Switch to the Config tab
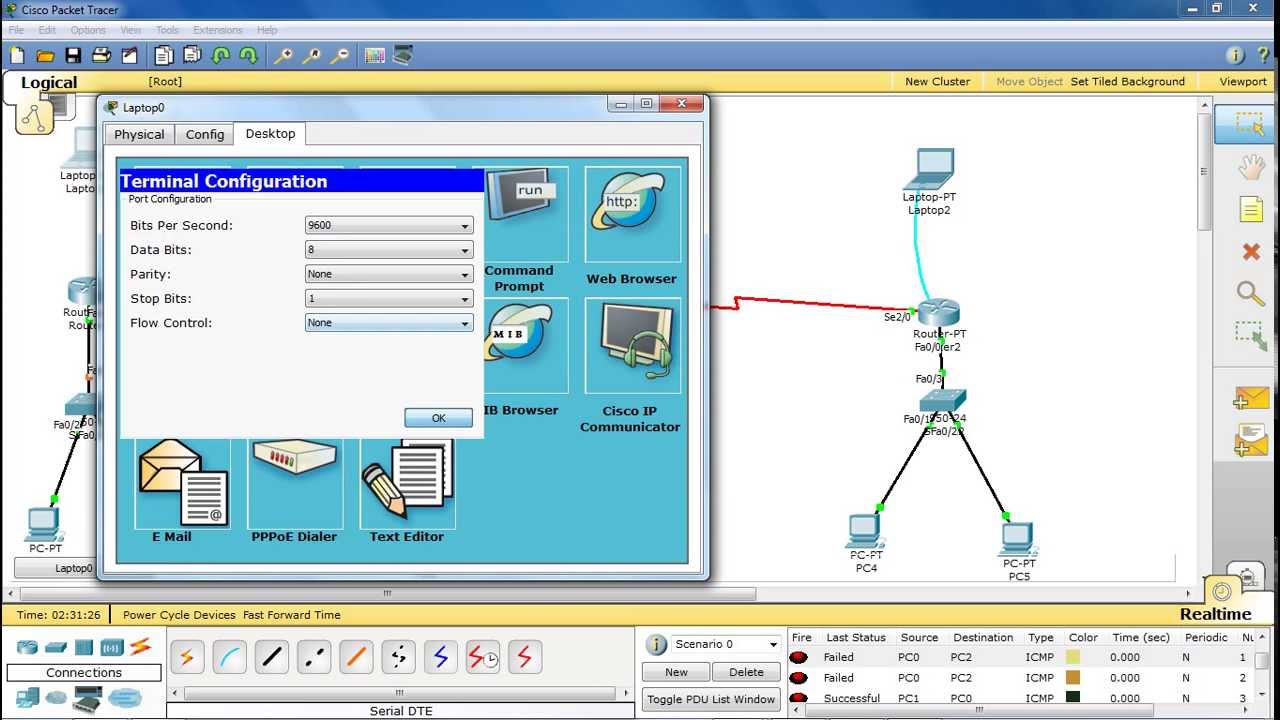The width and height of the screenshot is (1280, 720). (x=205, y=134)
